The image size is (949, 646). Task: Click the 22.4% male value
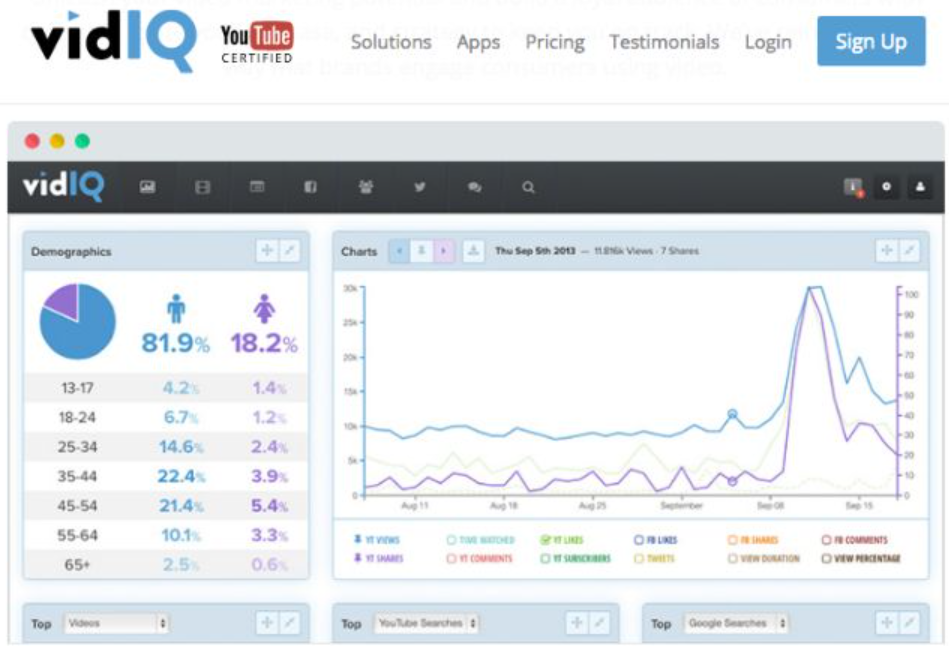[x=181, y=476]
